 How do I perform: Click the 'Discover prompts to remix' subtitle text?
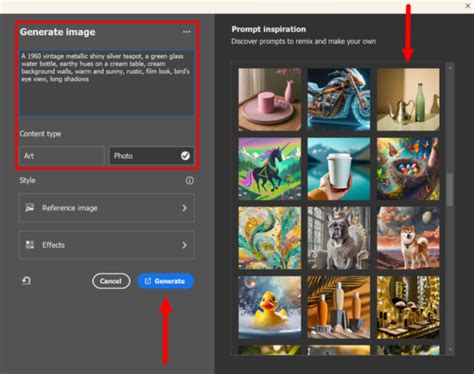click(303, 42)
